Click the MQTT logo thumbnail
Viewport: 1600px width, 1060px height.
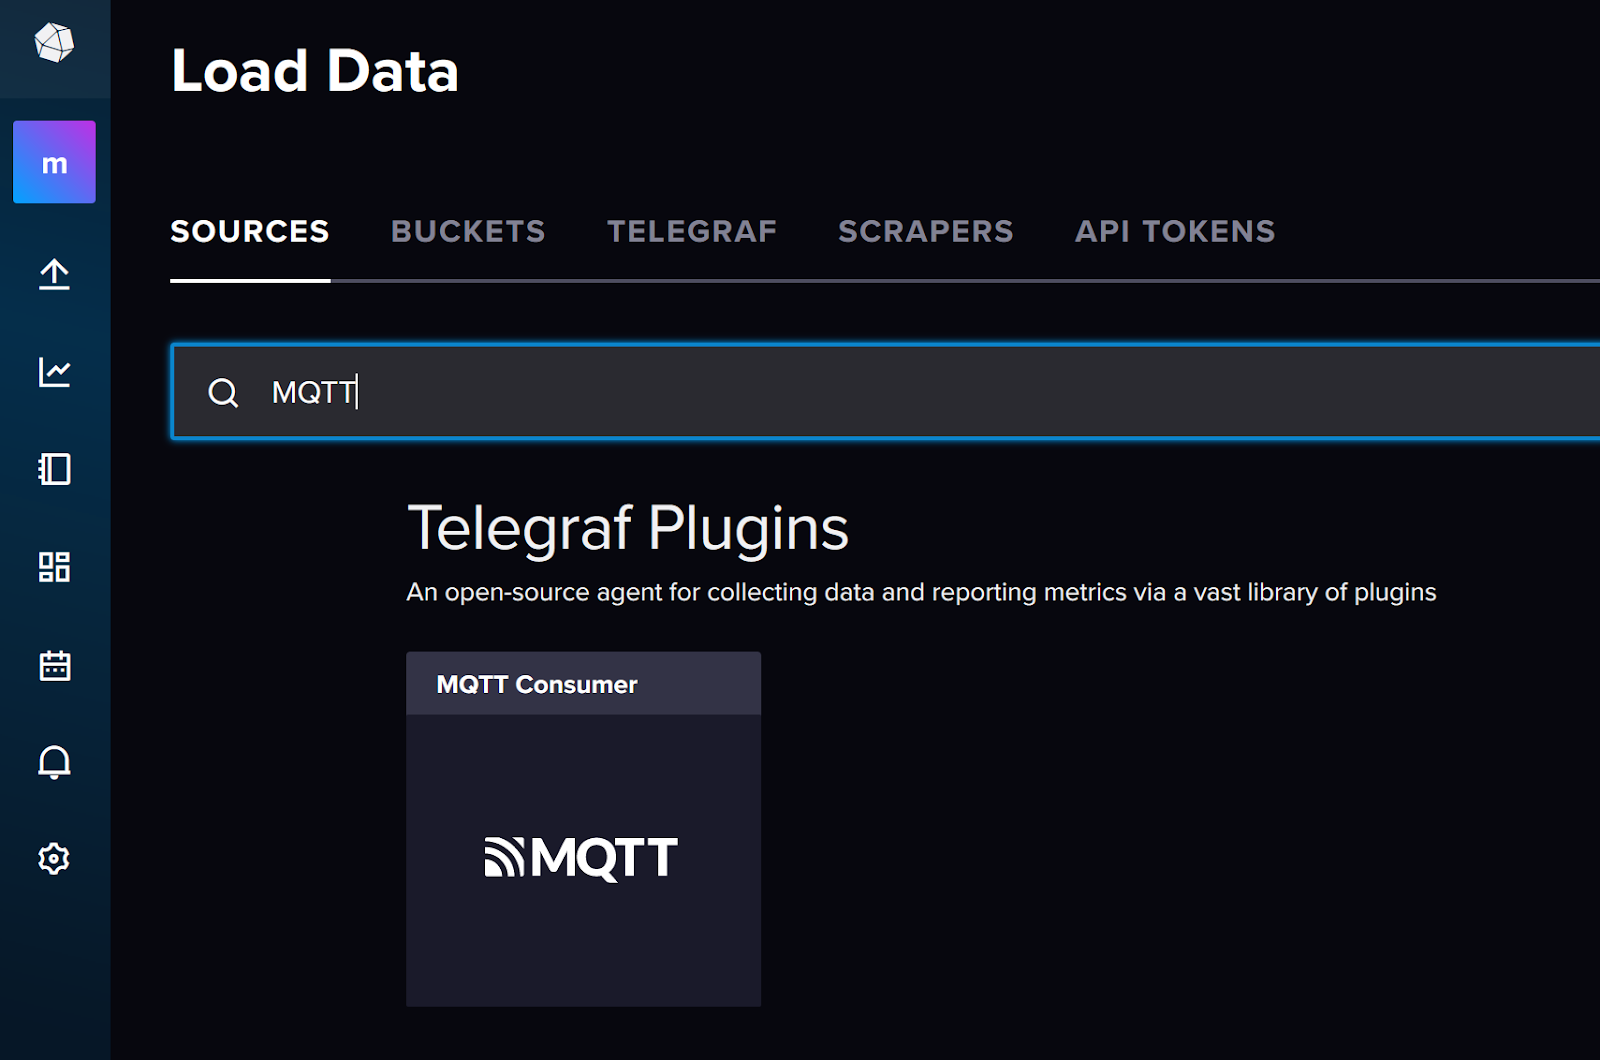582,858
